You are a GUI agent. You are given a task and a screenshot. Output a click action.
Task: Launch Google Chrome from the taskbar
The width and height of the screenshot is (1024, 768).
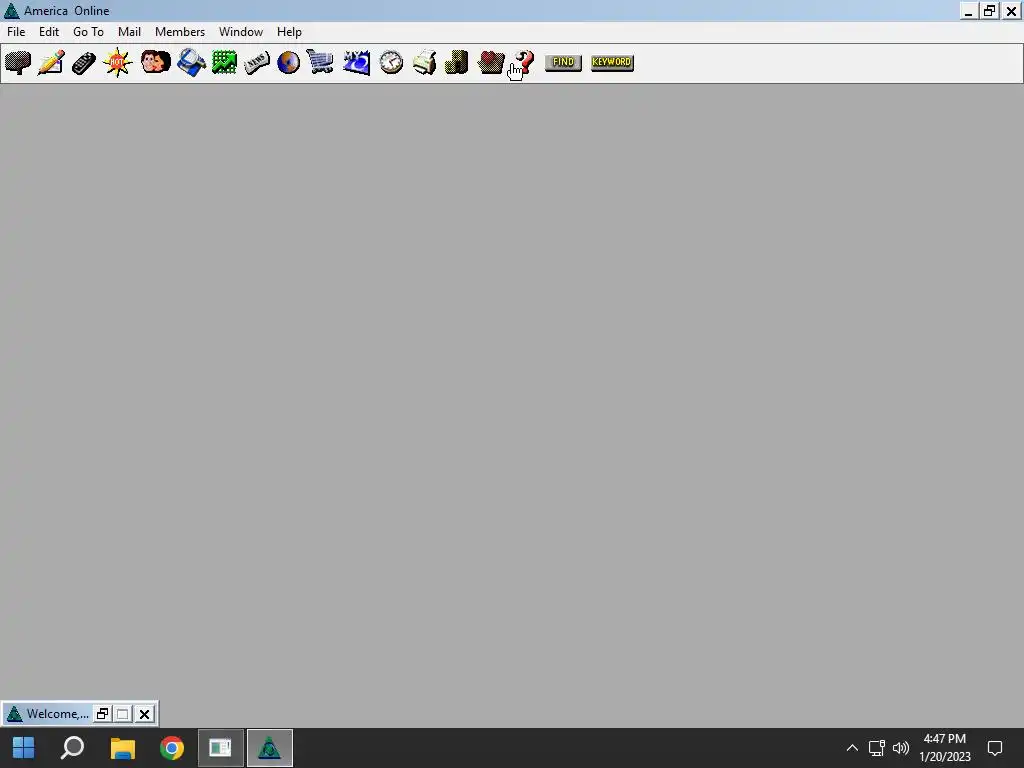pyautogui.click(x=172, y=748)
